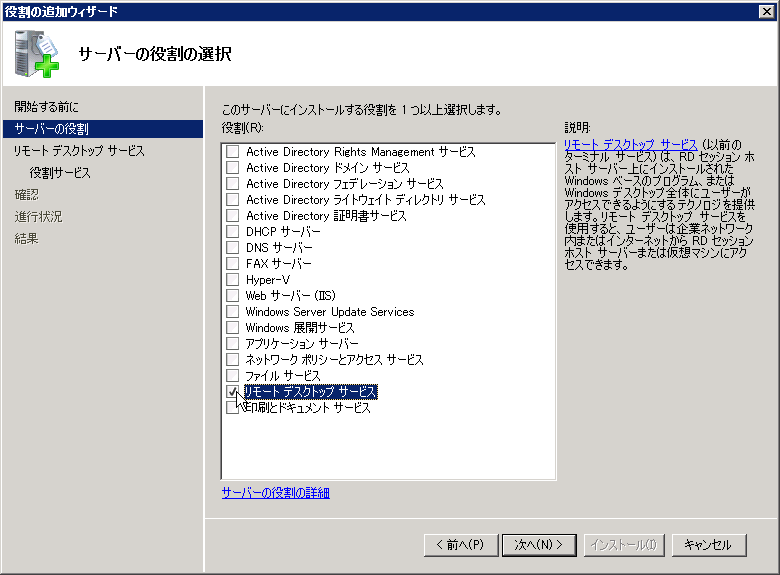Check ネットワーク ポリシーとアクセス サービス checkbox
780x575 pixels.
[x=232, y=359]
